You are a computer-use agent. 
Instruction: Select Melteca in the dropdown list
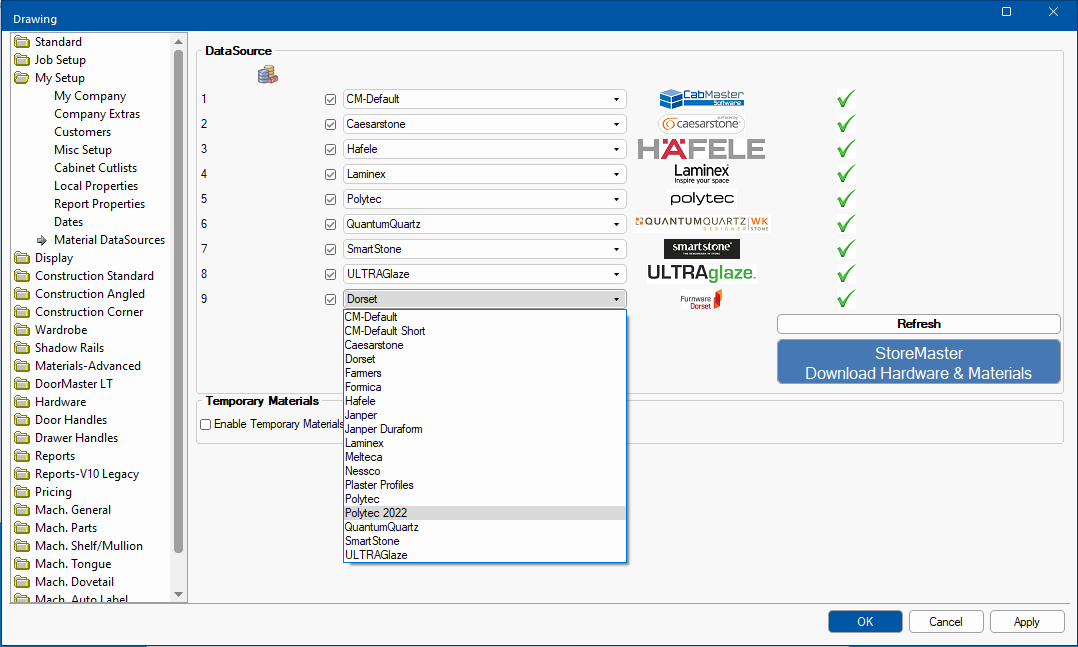coord(485,457)
